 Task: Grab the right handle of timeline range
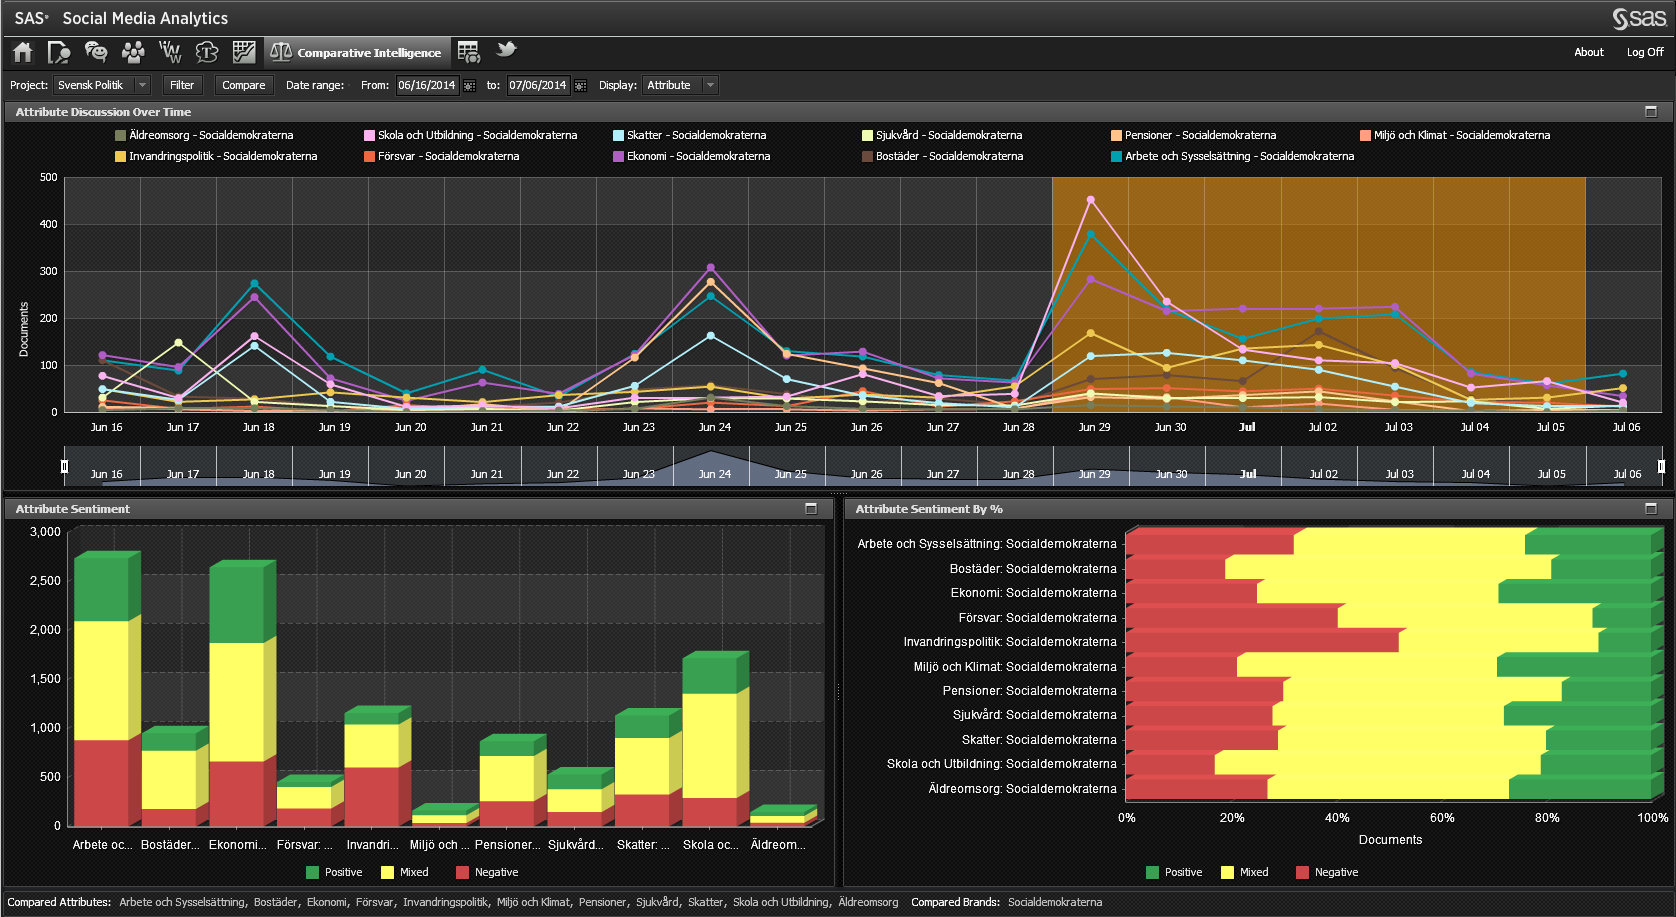pyautogui.click(x=1661, y=466)
